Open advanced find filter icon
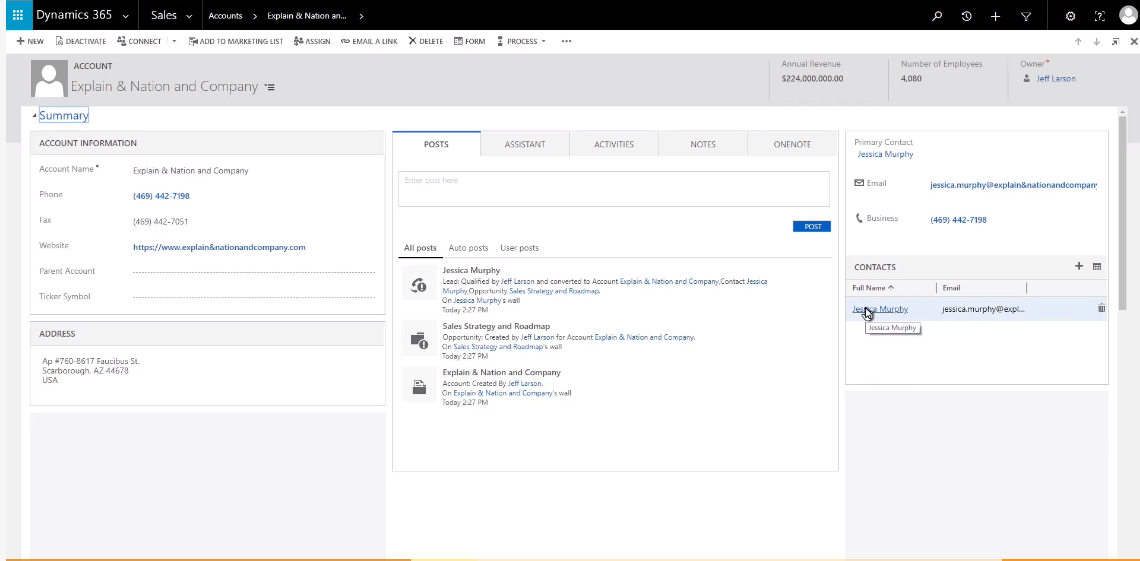1140x561 pixels. pos(1026,16)
